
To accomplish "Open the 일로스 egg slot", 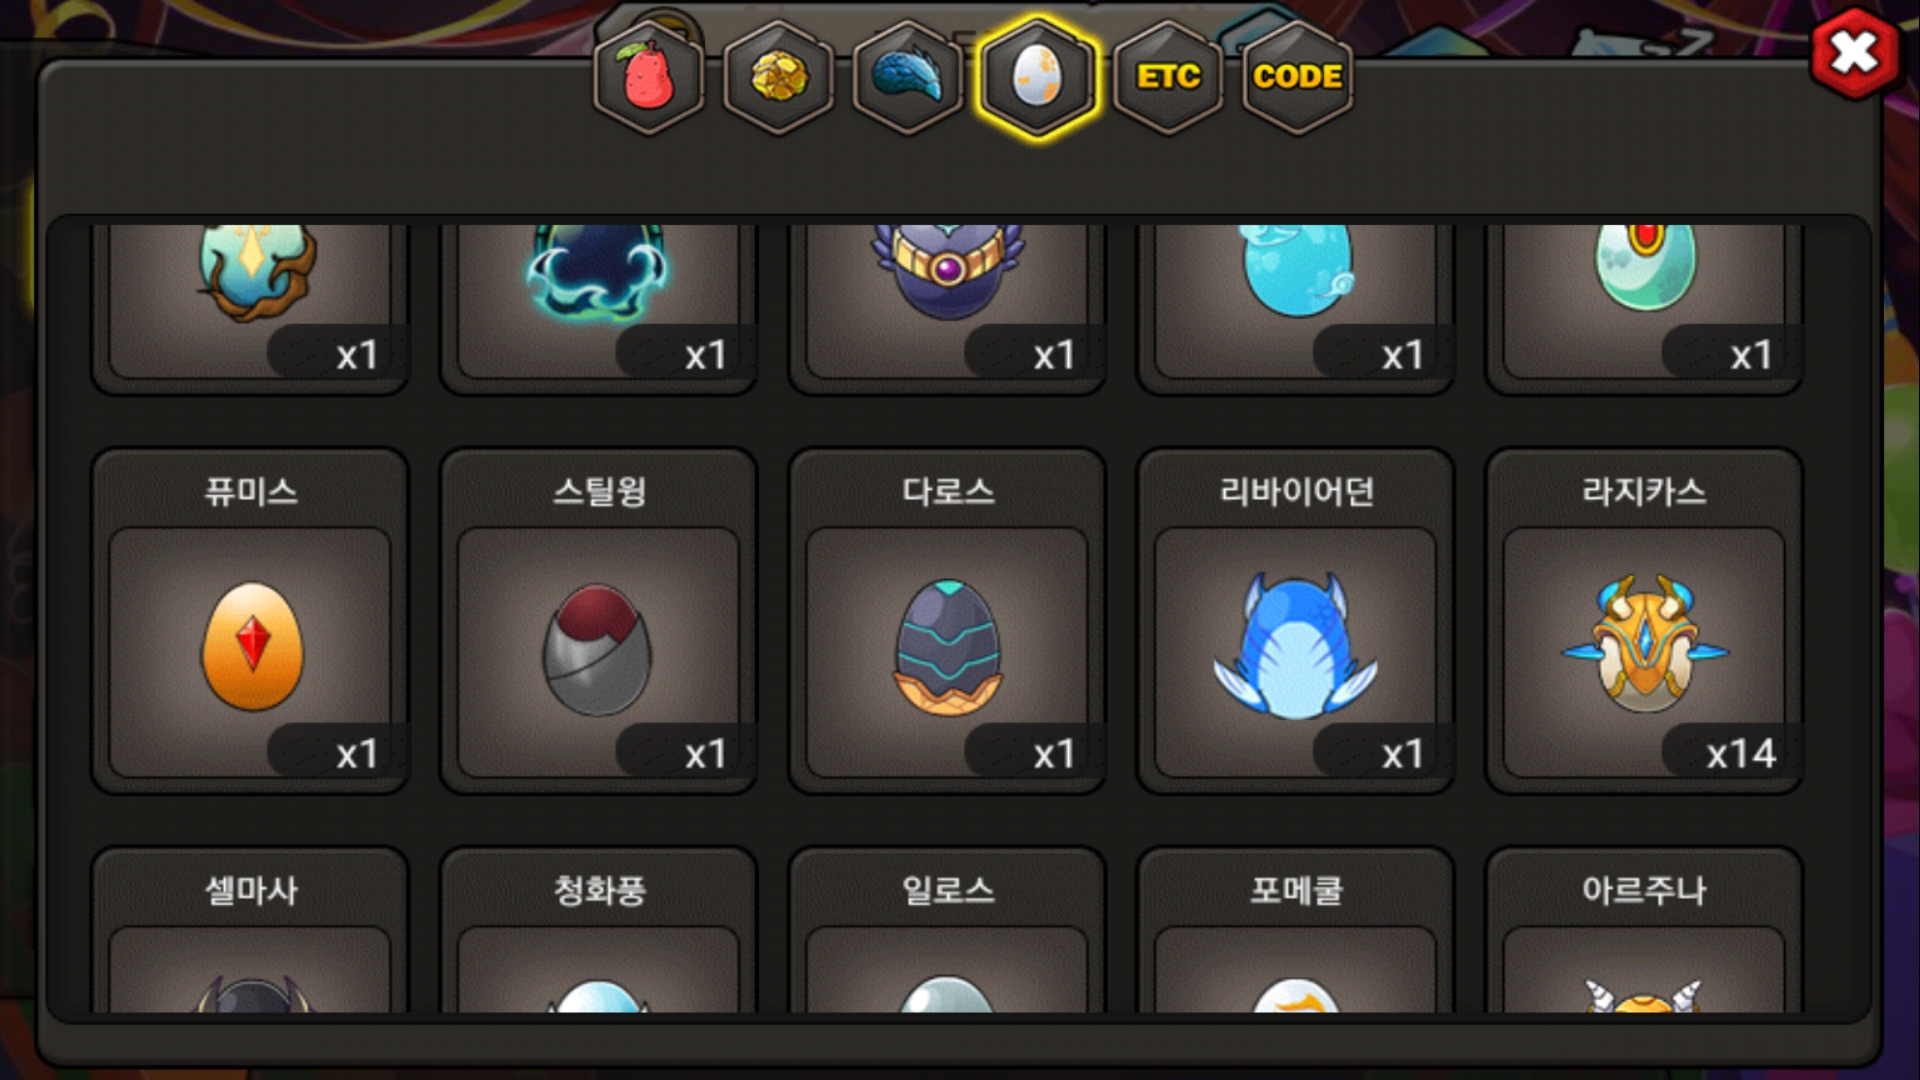I will [947, 930].
